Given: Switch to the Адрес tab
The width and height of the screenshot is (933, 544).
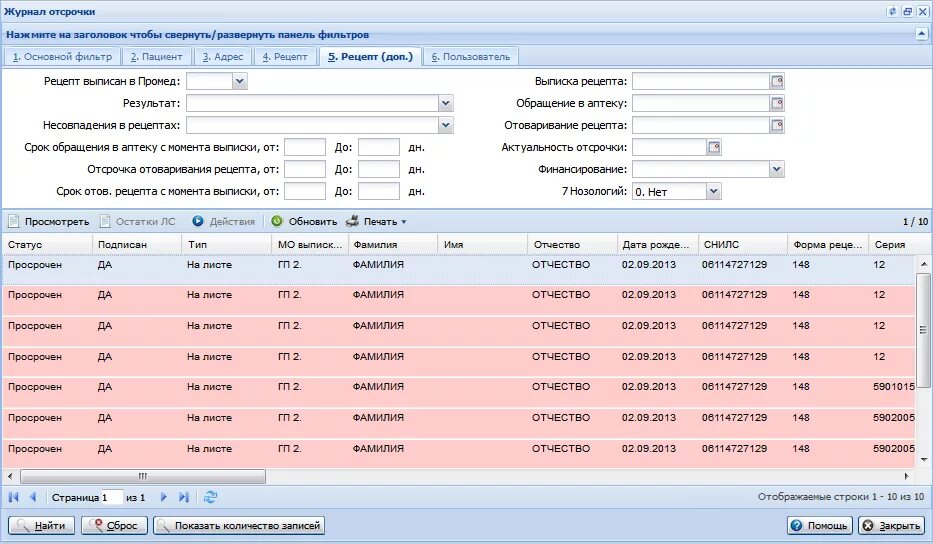Looking at the screenshot, I should tap(223, 57).
